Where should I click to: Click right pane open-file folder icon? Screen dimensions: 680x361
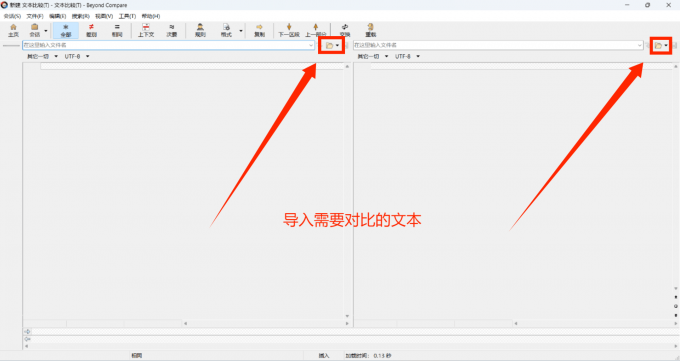tap(658, 46)
